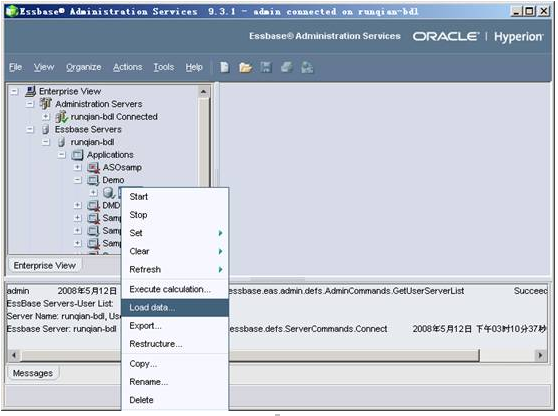Open the Tools menu

click(x=164, y=67)
